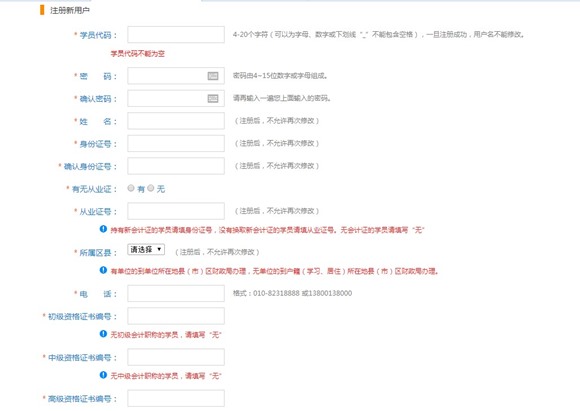The width and height of the screenshot is (580, 411).
Task: Focus the 确认身份证号 input field
Action: (176, 166)
